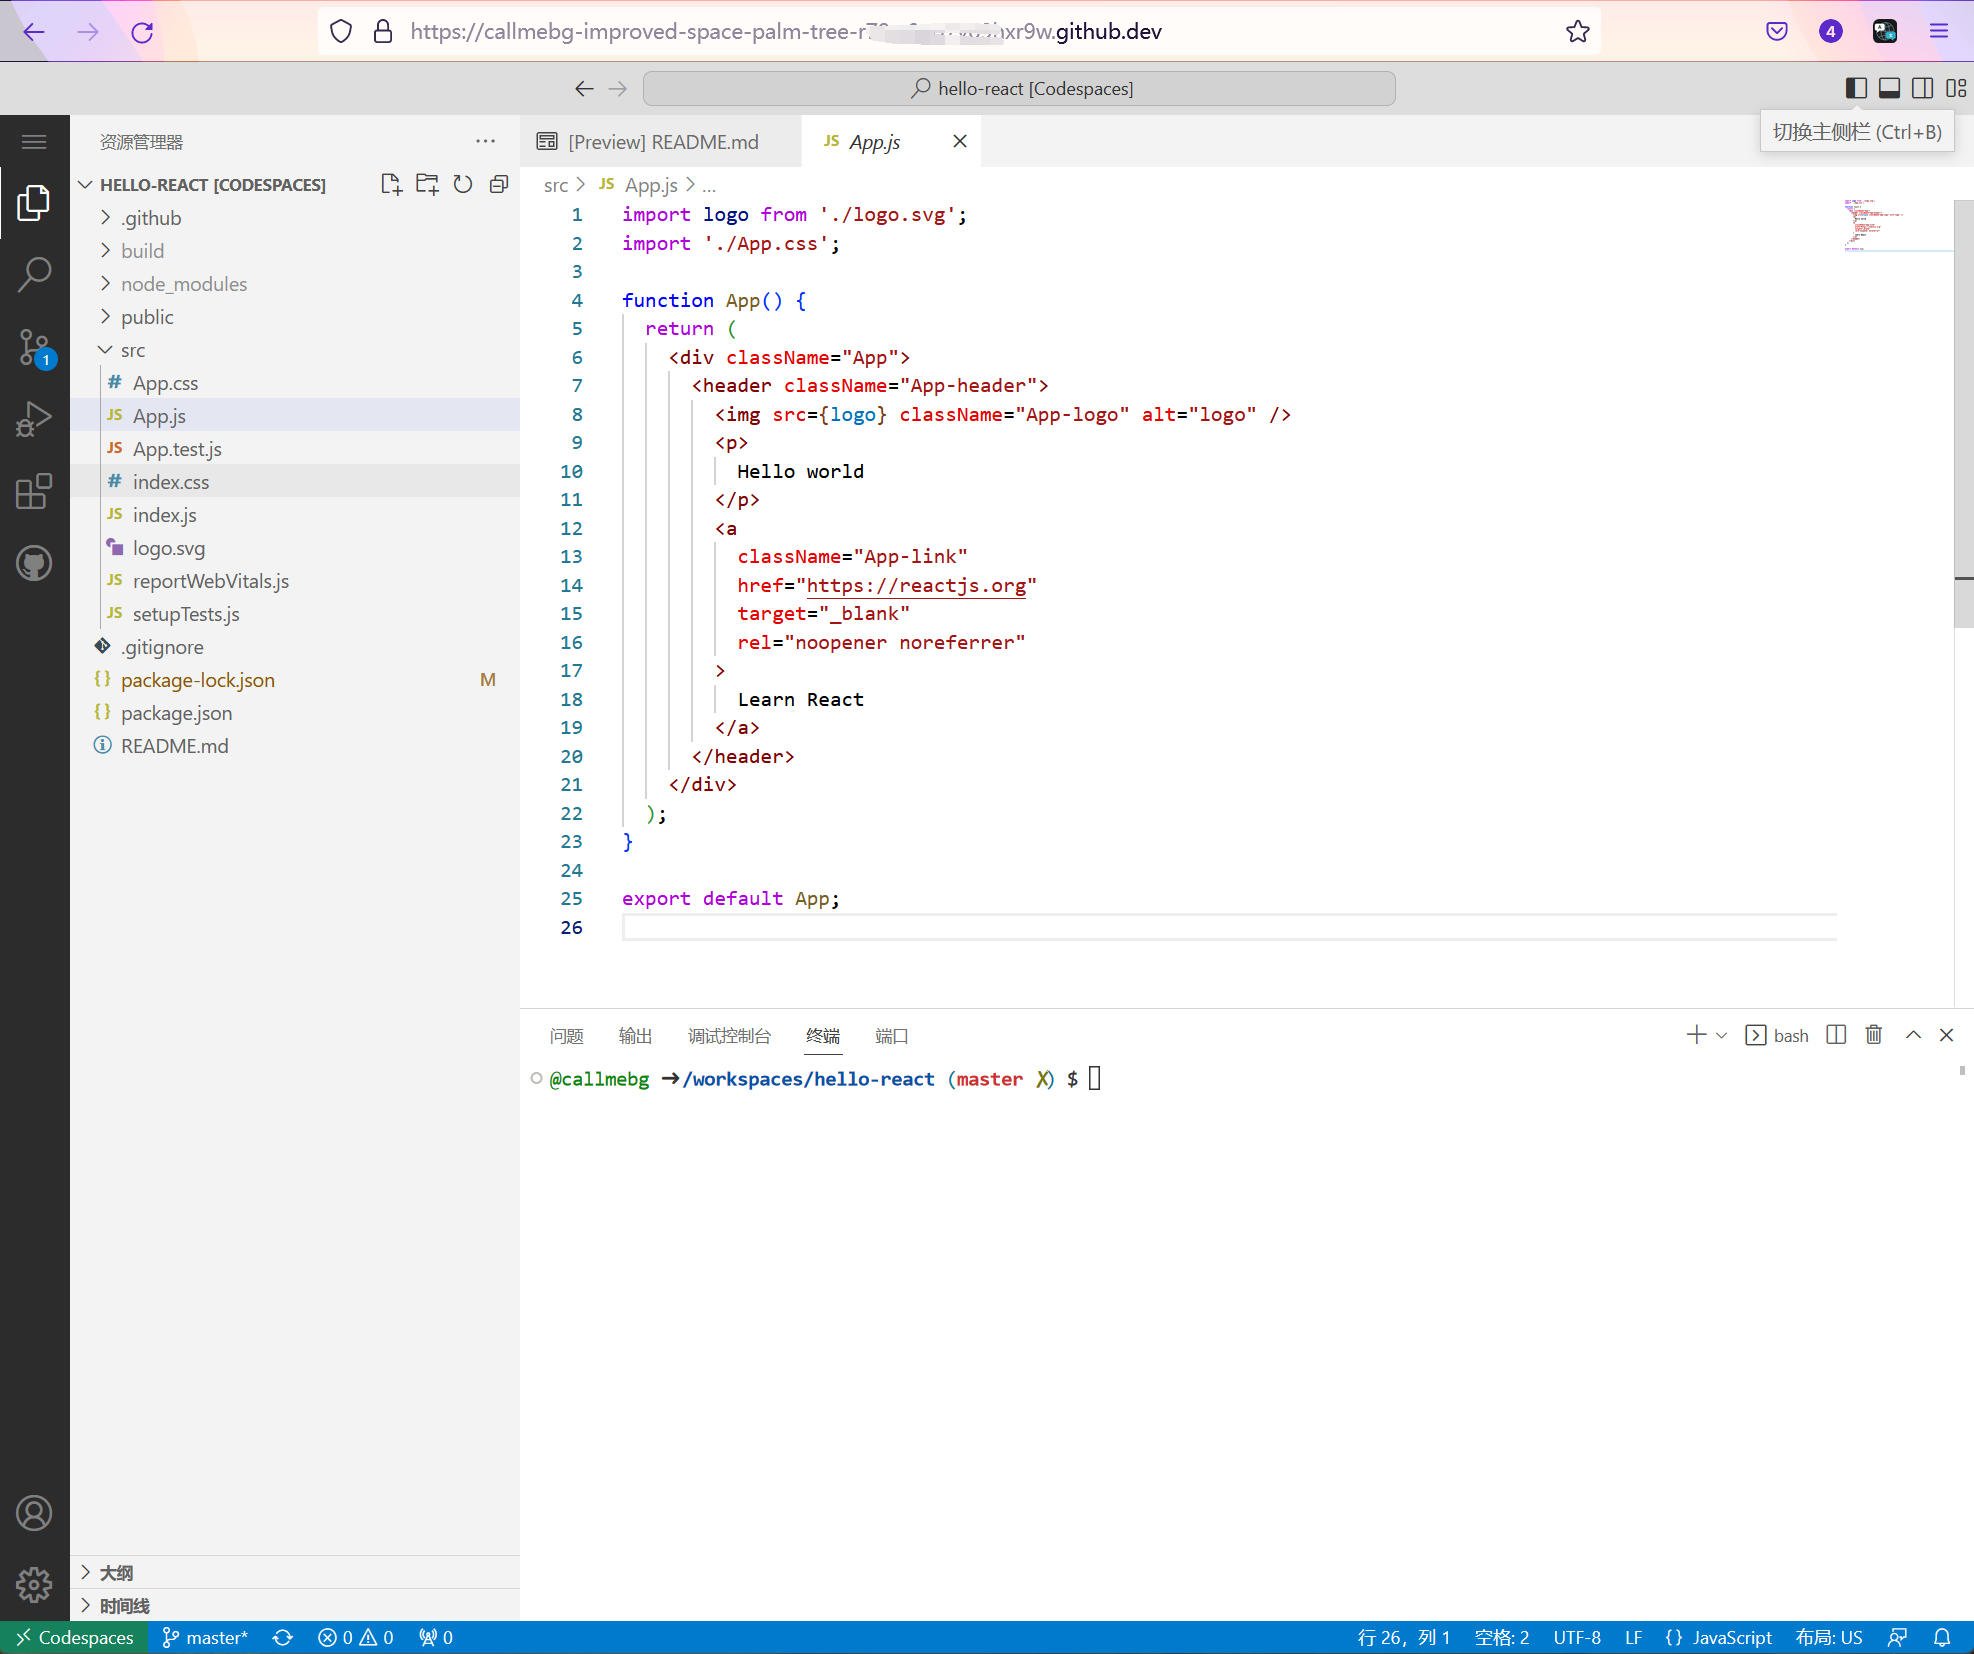Create a new file in explorer
The width and height of the screenshot is (1974, 1654).
point(391,184)
